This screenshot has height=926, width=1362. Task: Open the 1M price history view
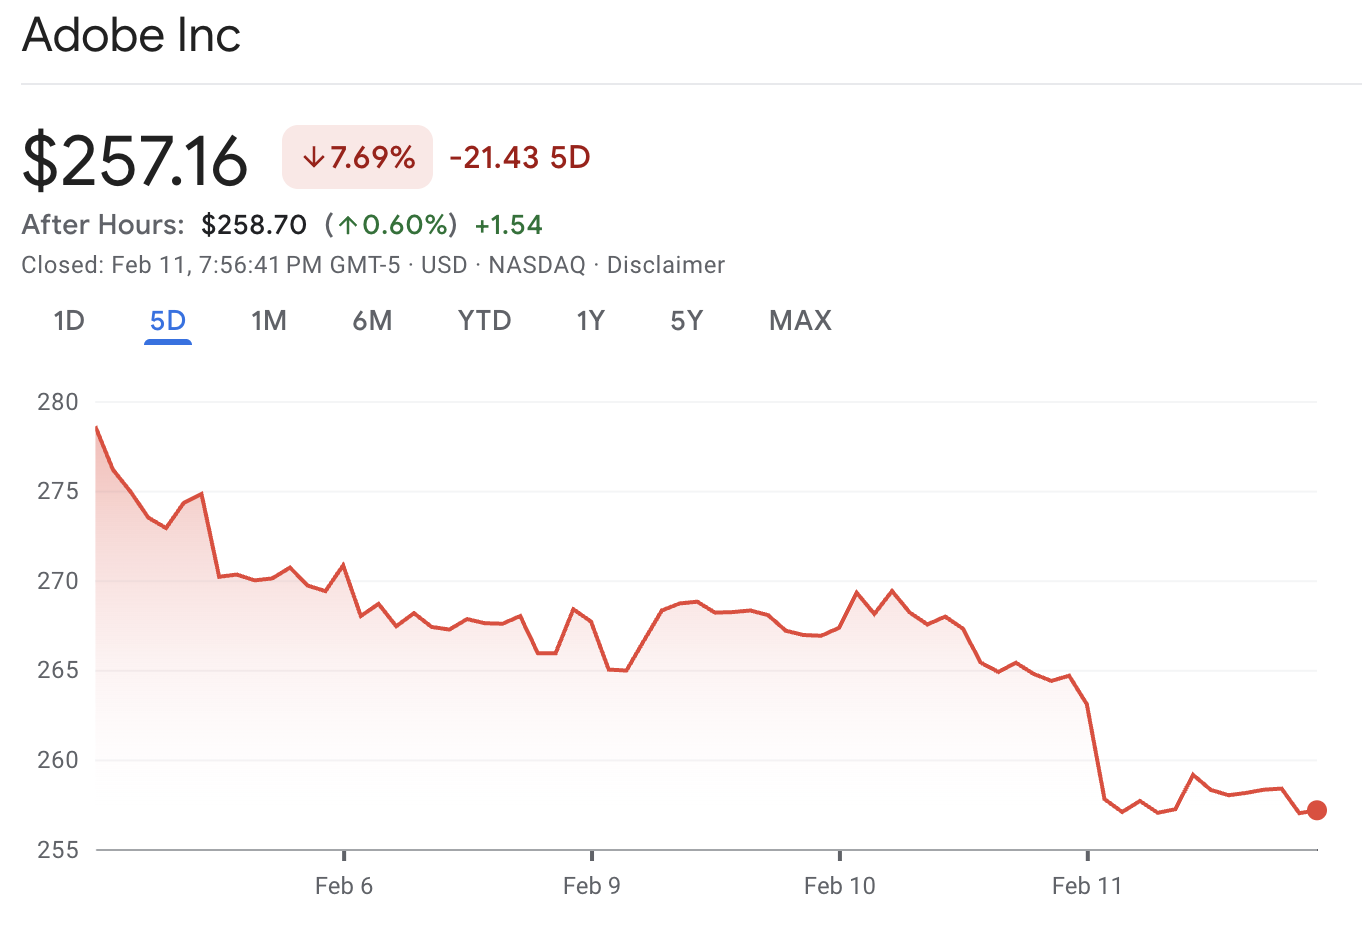click(x=269, y=320)
